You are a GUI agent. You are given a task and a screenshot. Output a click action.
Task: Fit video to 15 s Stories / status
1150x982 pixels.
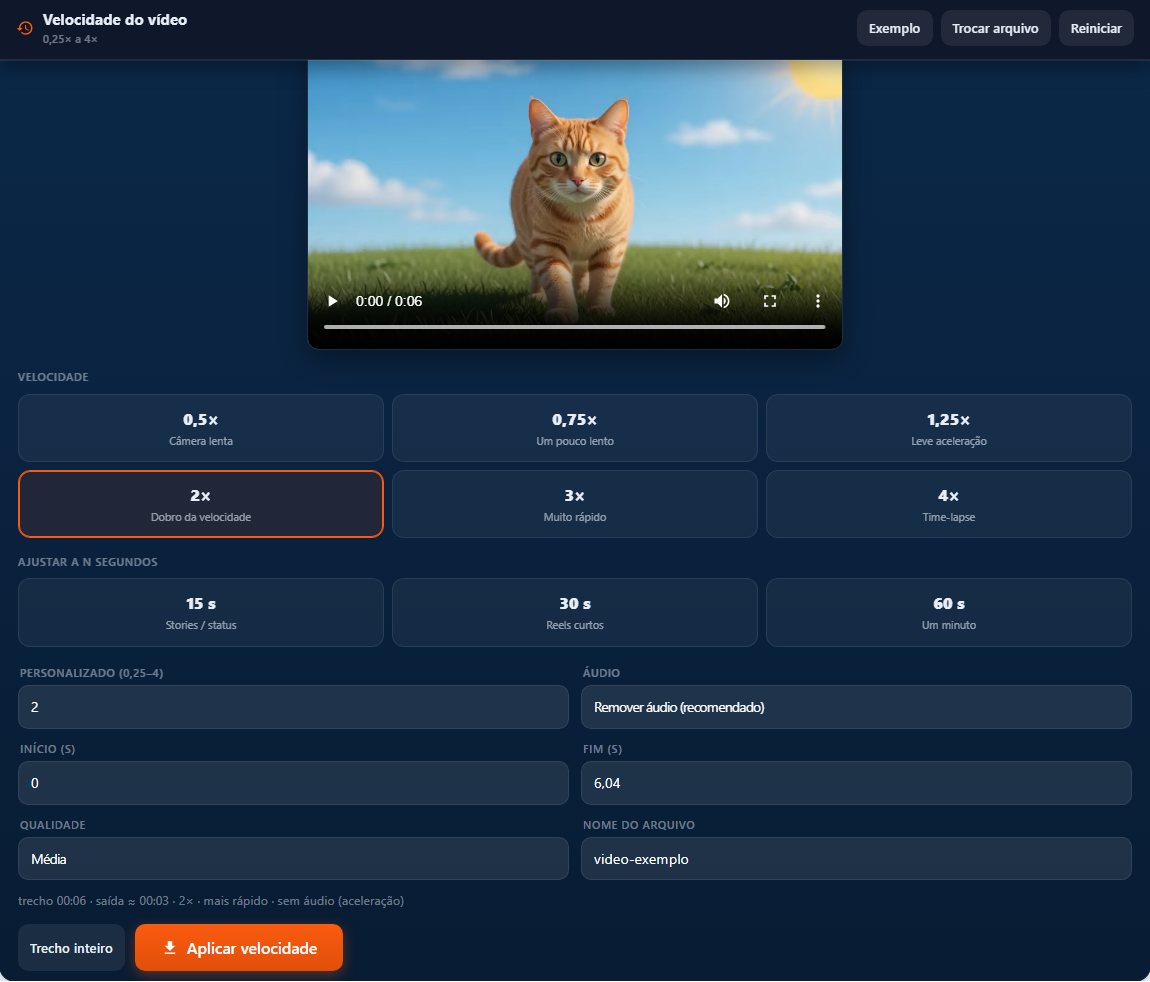201,612
